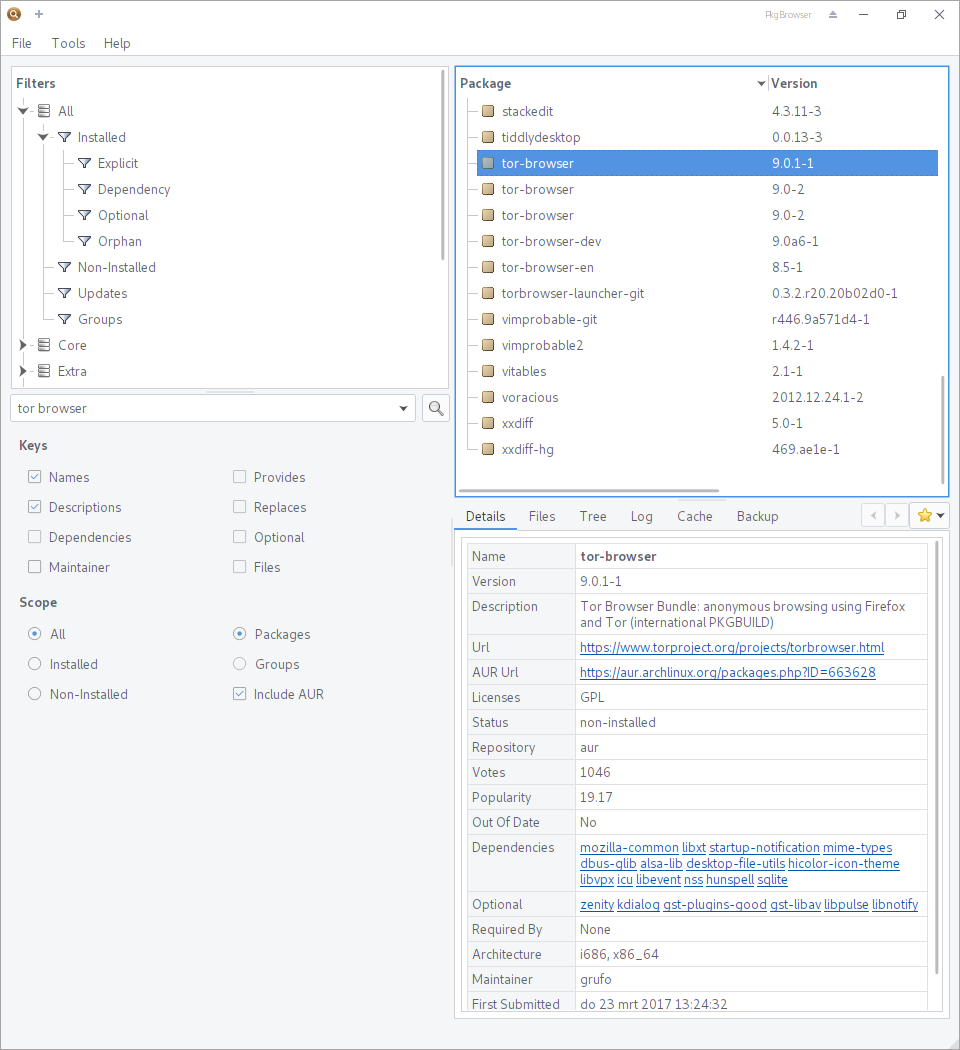Click the Groups filter funnel icon
Screen dimensions: 960x1050
pyautogui.click(x=64, y=319)
